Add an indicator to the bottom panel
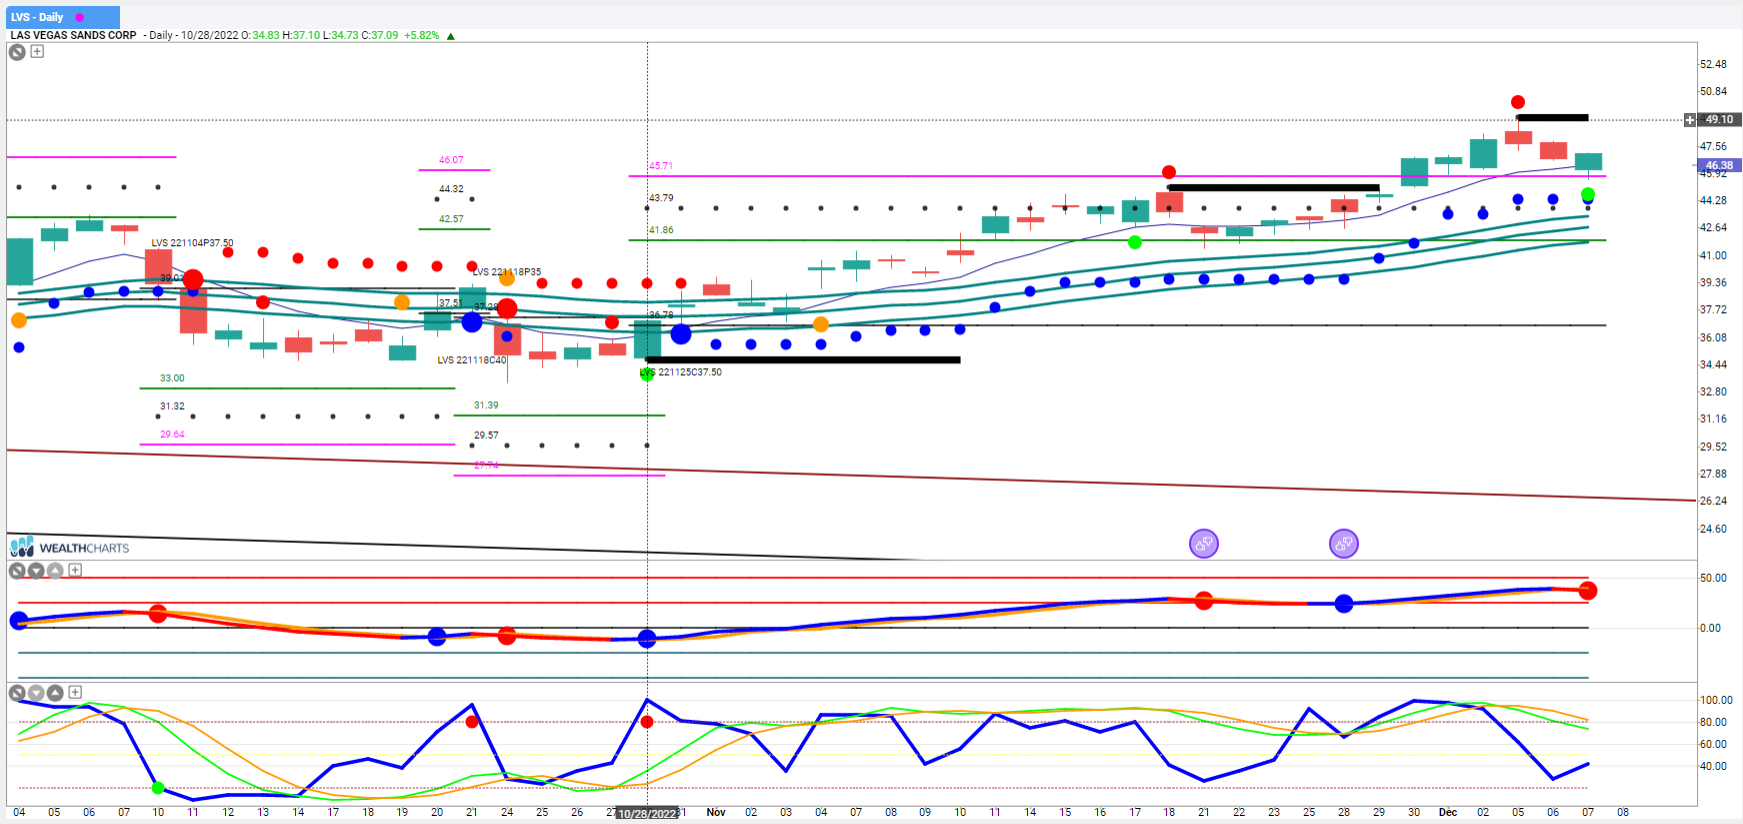1743x824 pixels. 75,692
